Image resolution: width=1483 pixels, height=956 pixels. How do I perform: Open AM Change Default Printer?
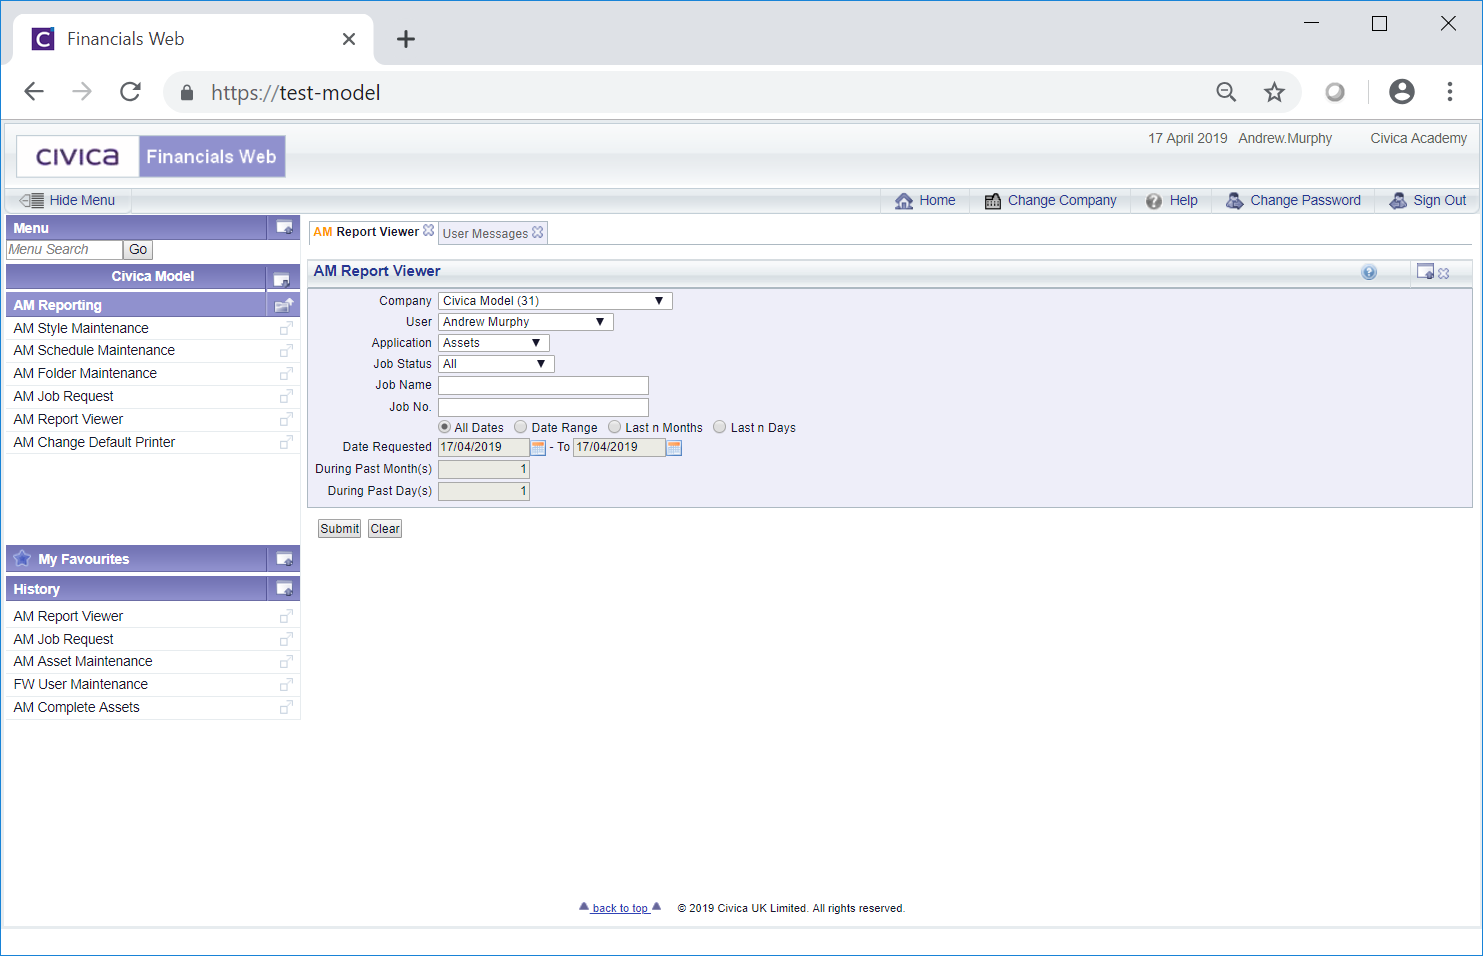95,442
